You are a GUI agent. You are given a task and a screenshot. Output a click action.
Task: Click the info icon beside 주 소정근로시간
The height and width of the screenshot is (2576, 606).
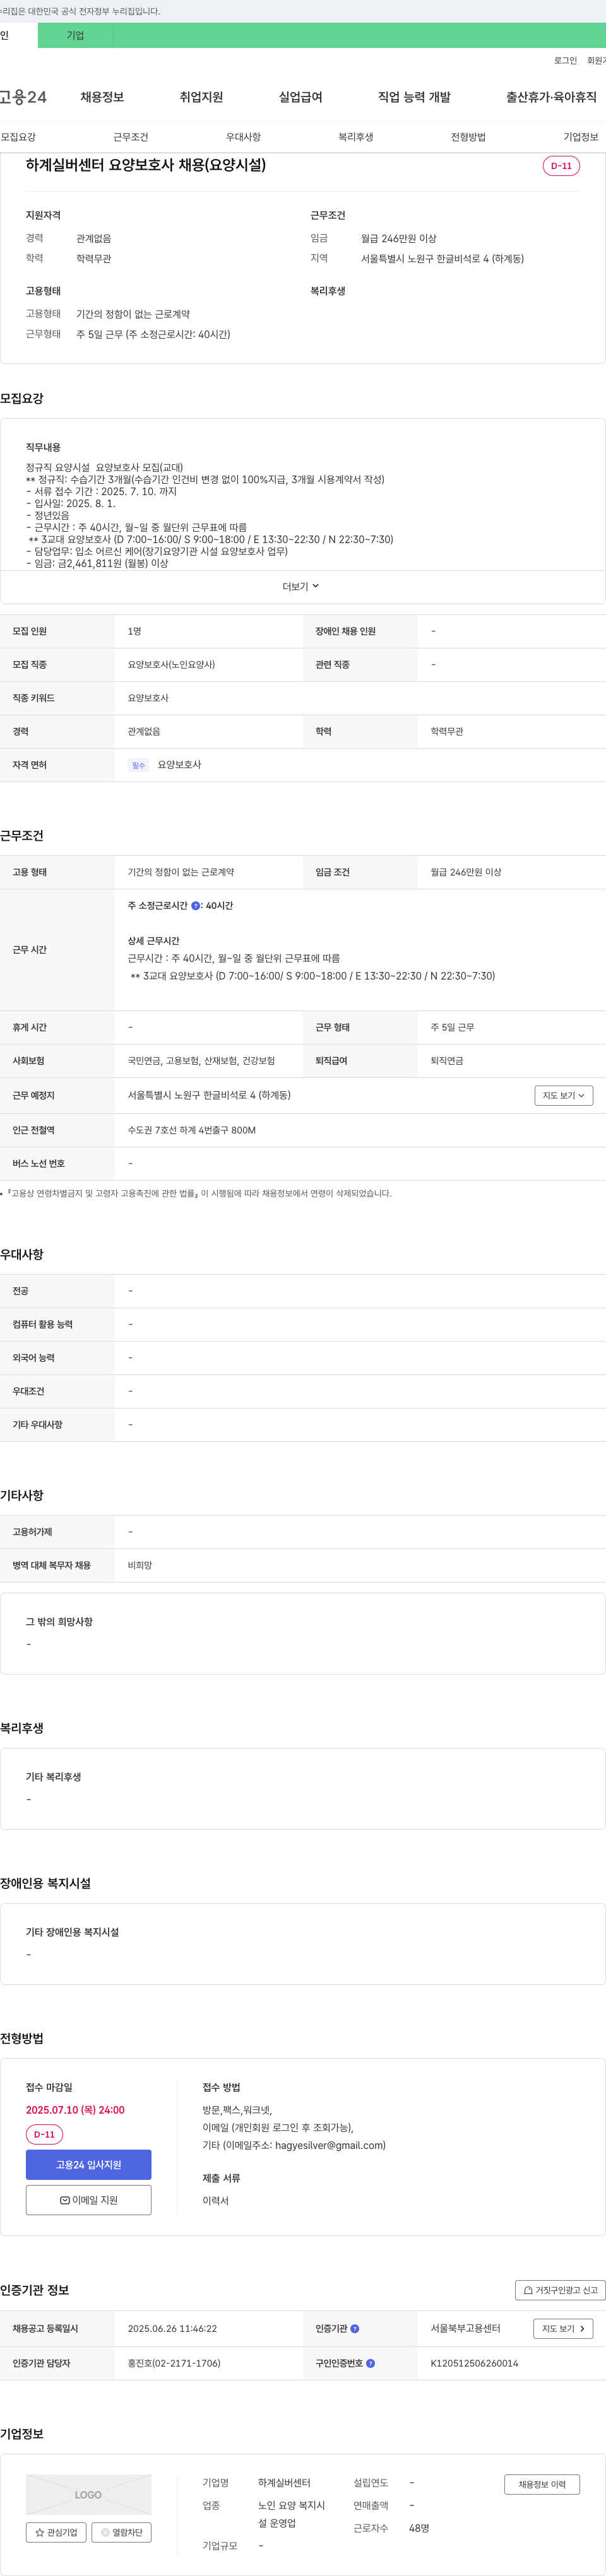click(x=195, y=906)
